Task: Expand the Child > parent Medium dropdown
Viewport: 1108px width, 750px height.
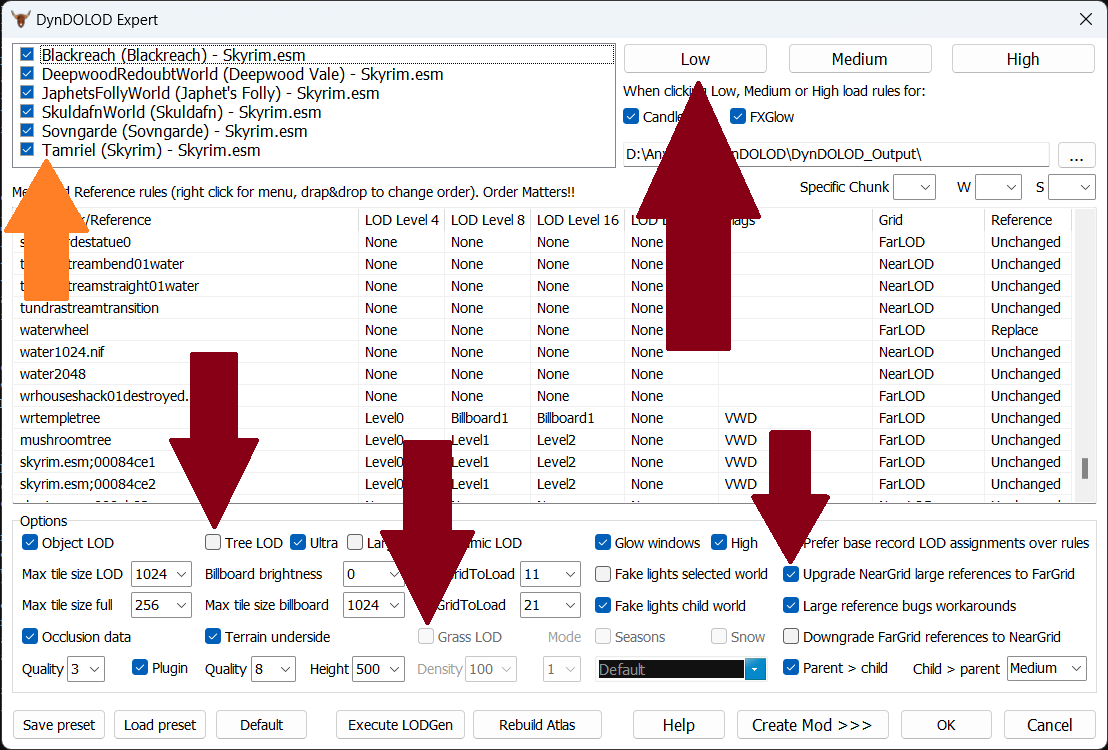Action: pyautogui.click(x=1047, y=669)
